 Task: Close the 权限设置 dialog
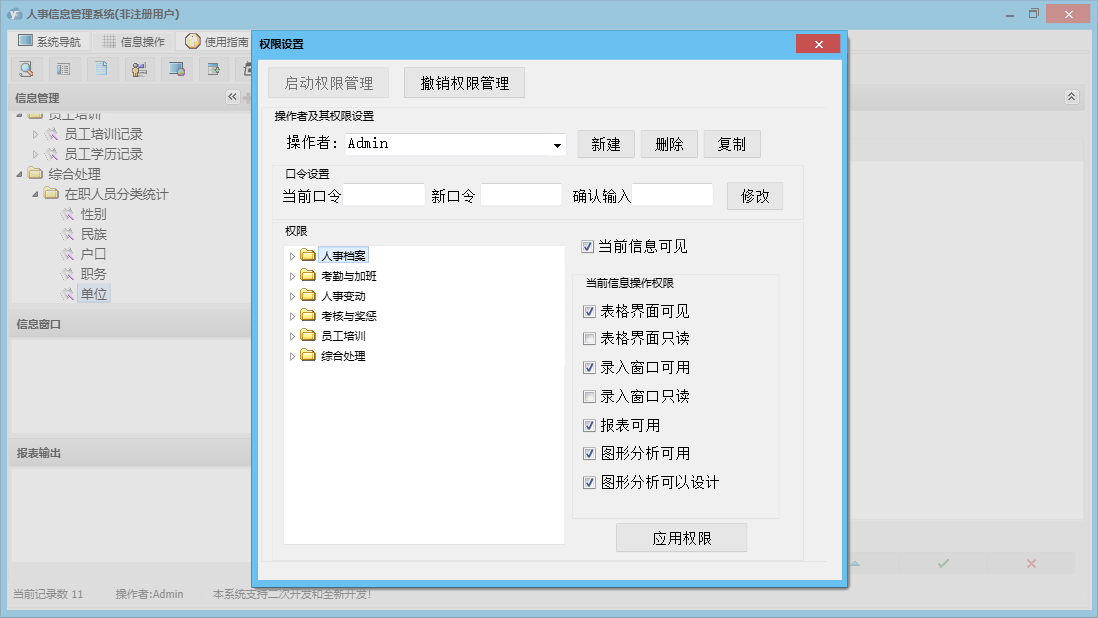818,44
